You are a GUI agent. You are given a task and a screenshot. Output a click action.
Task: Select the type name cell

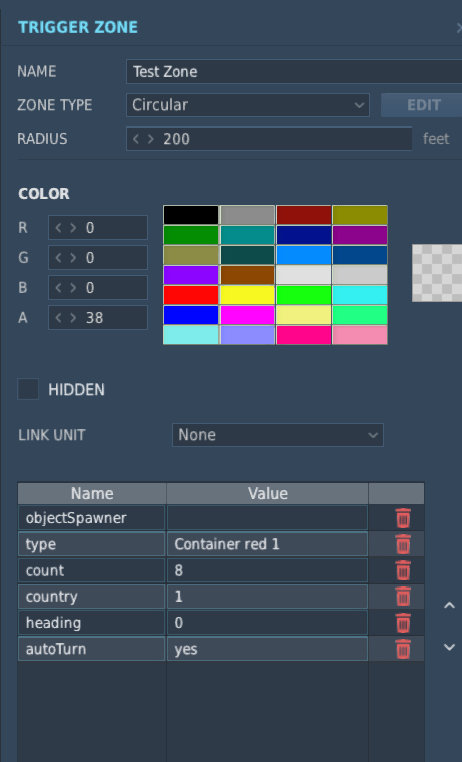tap(92, 544)
